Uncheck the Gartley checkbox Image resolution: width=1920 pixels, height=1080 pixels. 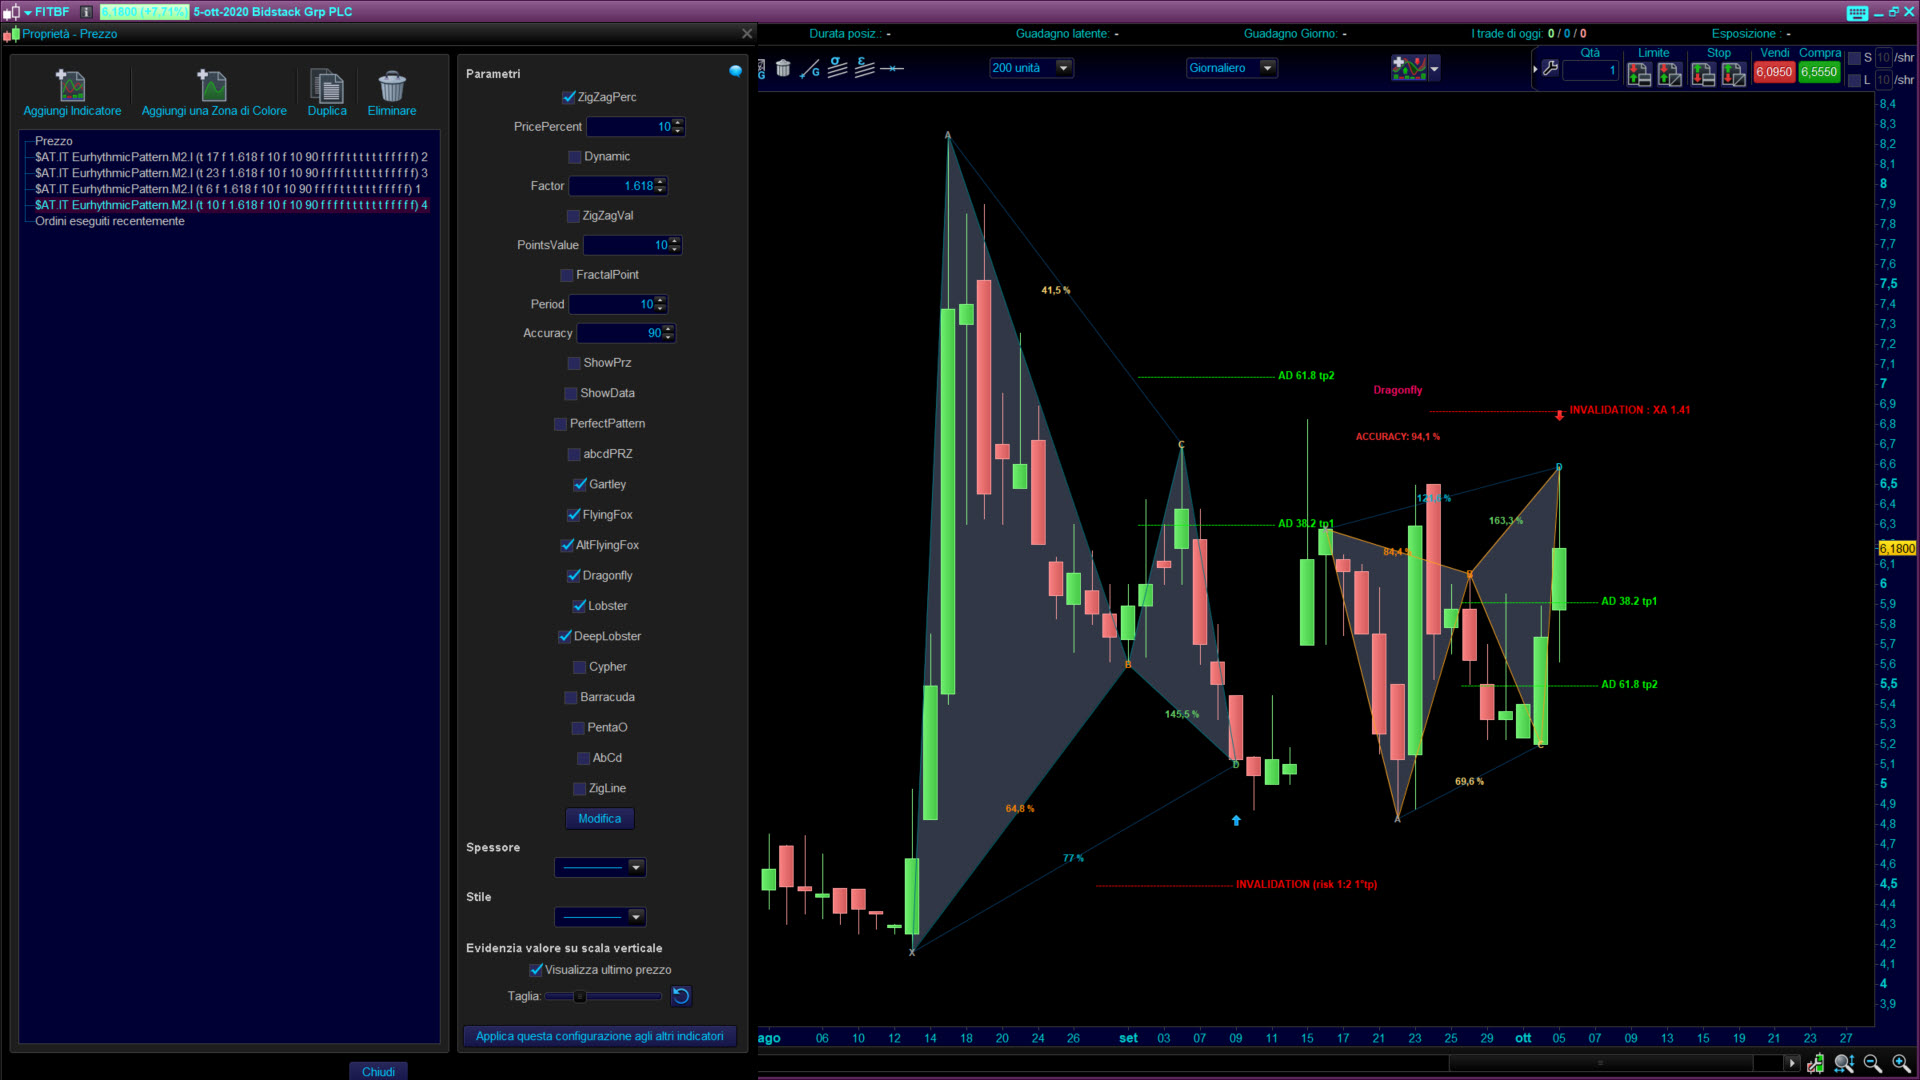point(580,485)
